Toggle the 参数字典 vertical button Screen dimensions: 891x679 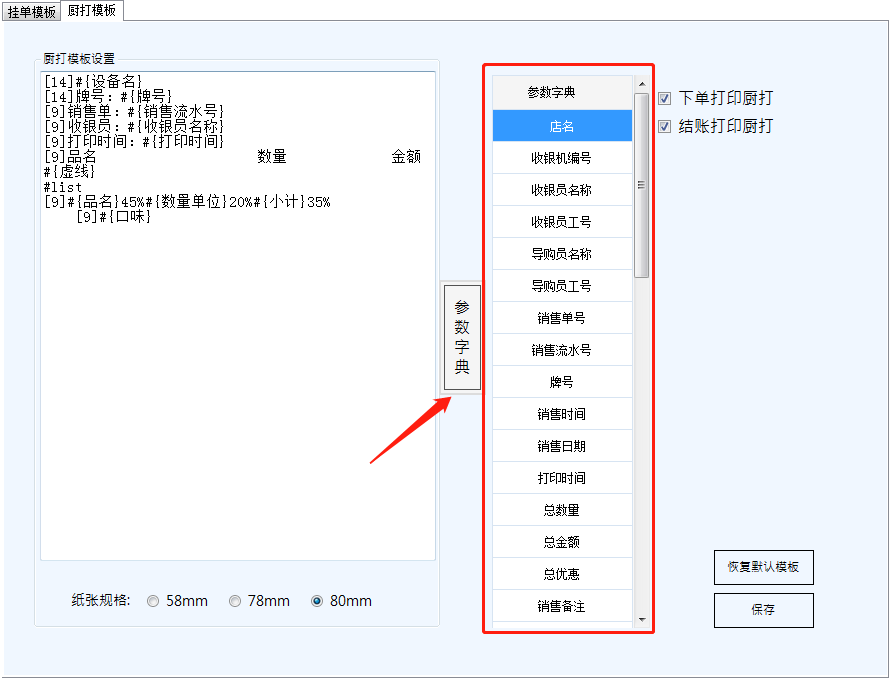coord(462,338)
